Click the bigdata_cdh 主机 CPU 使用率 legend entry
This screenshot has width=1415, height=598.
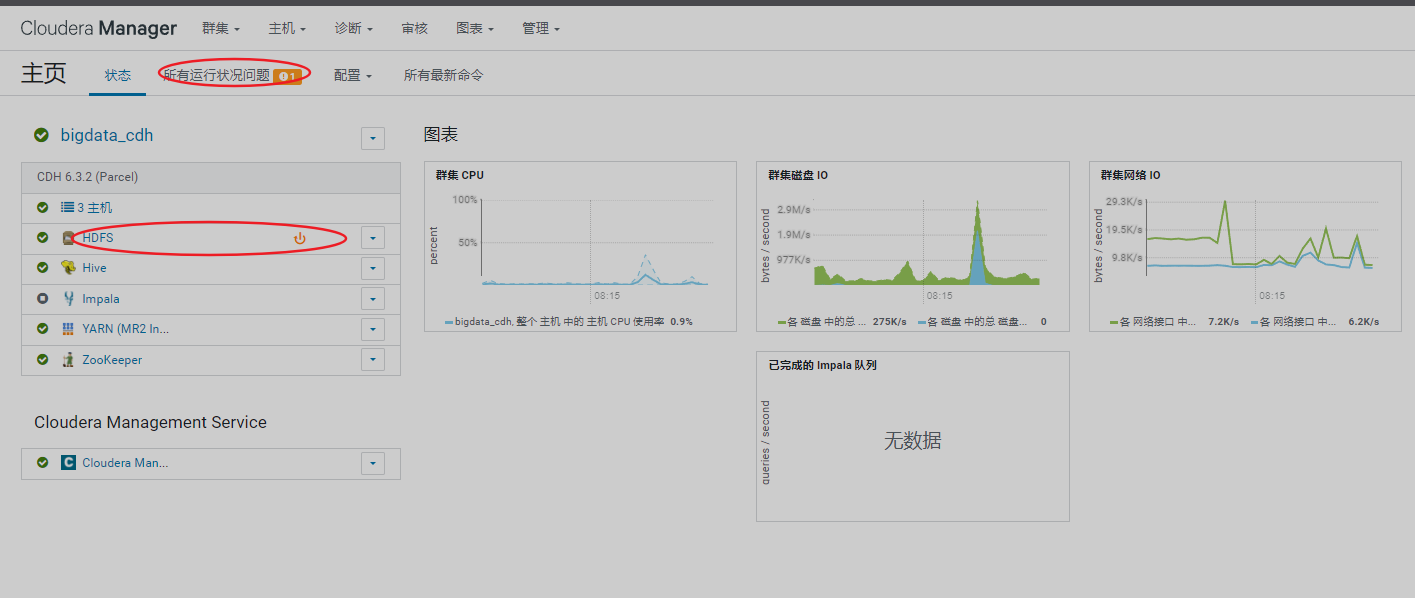(x=569, y=322)
